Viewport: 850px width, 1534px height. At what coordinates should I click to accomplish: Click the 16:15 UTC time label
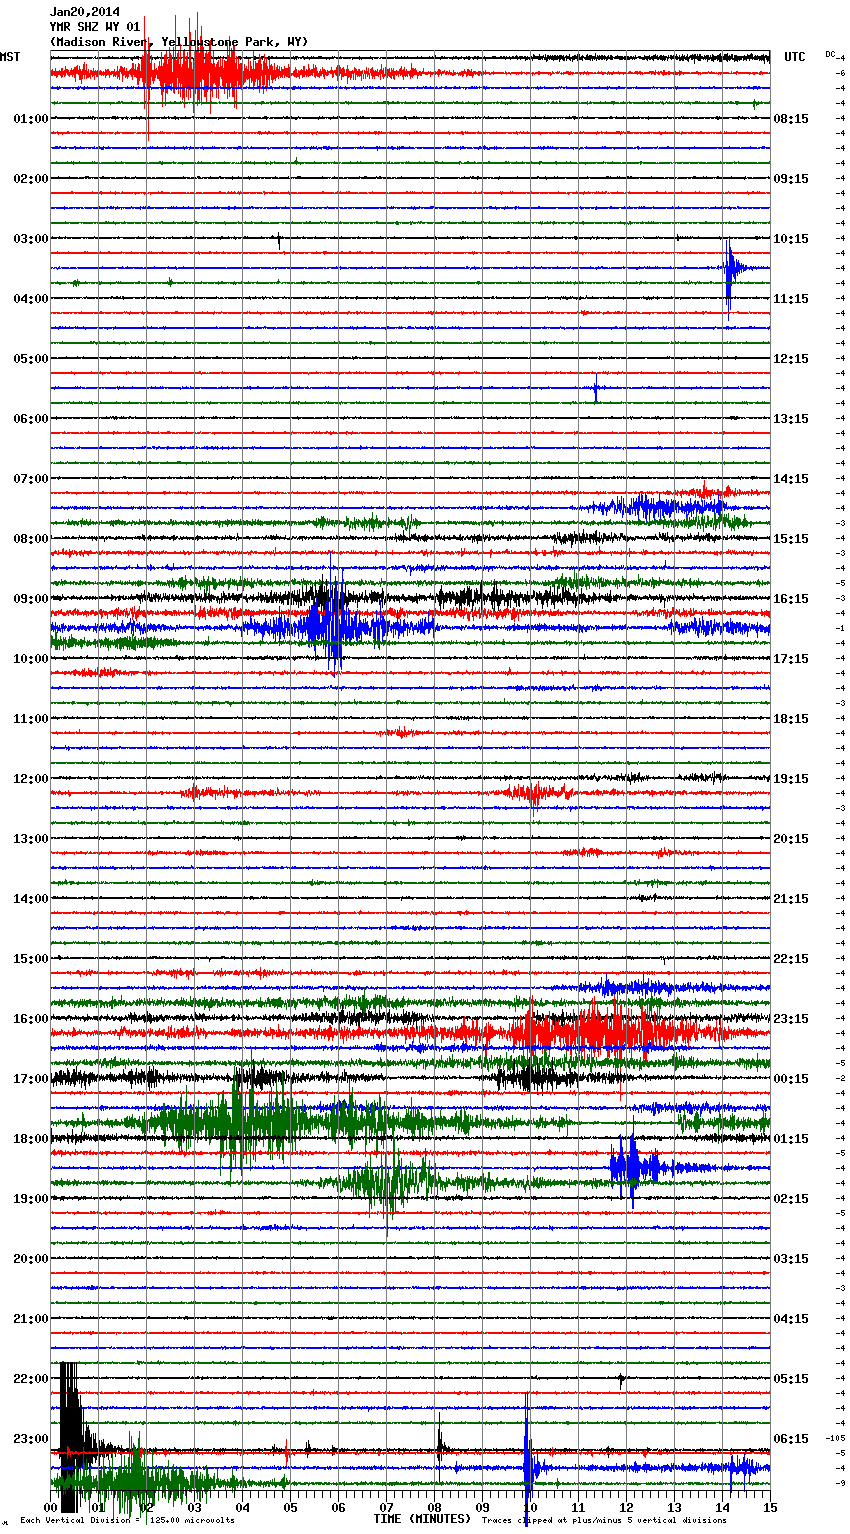pyautogui.click(x=791, y=599)
